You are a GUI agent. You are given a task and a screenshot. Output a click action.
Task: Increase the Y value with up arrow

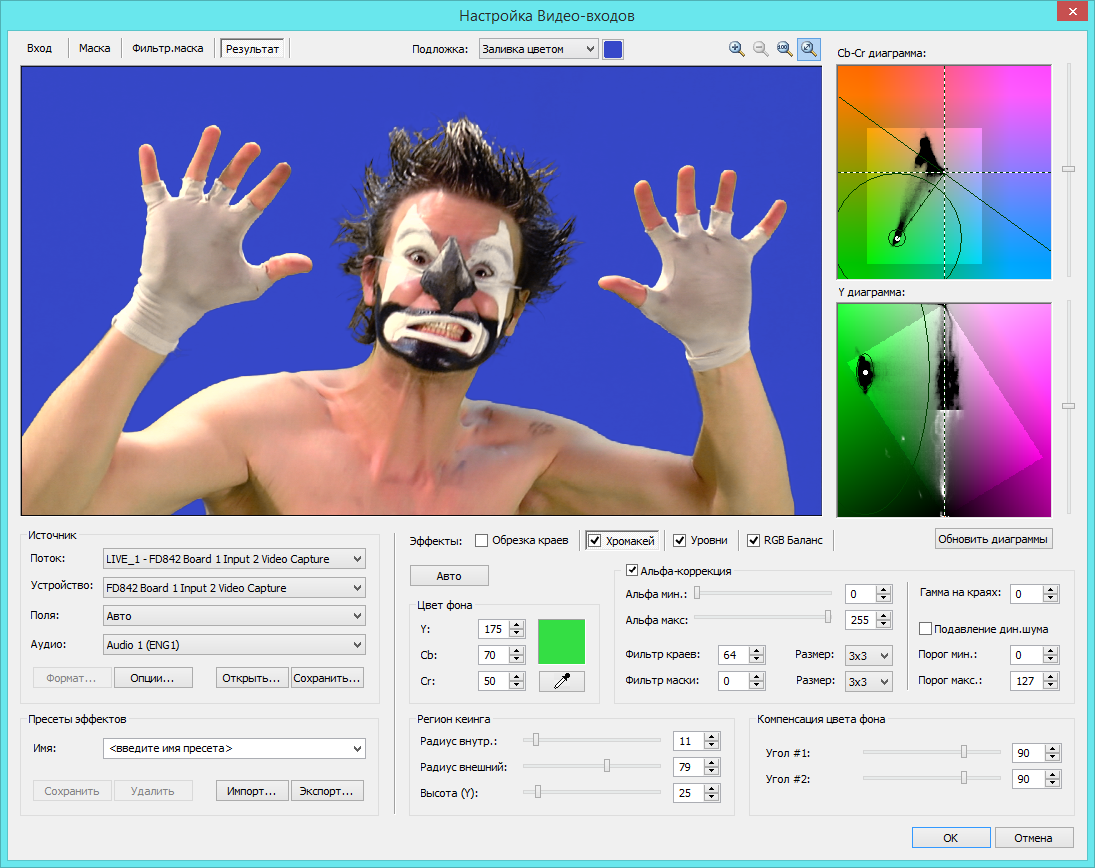(517, 625)
